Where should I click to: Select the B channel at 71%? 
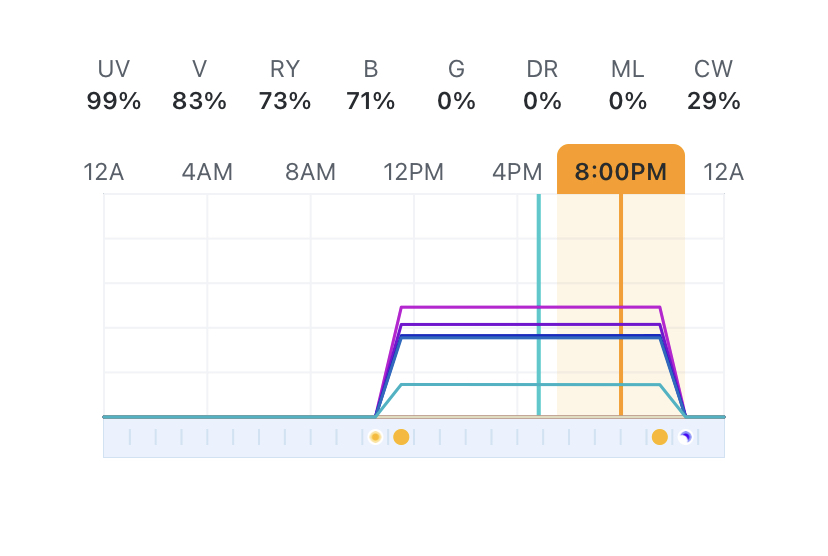click(371, 85)
